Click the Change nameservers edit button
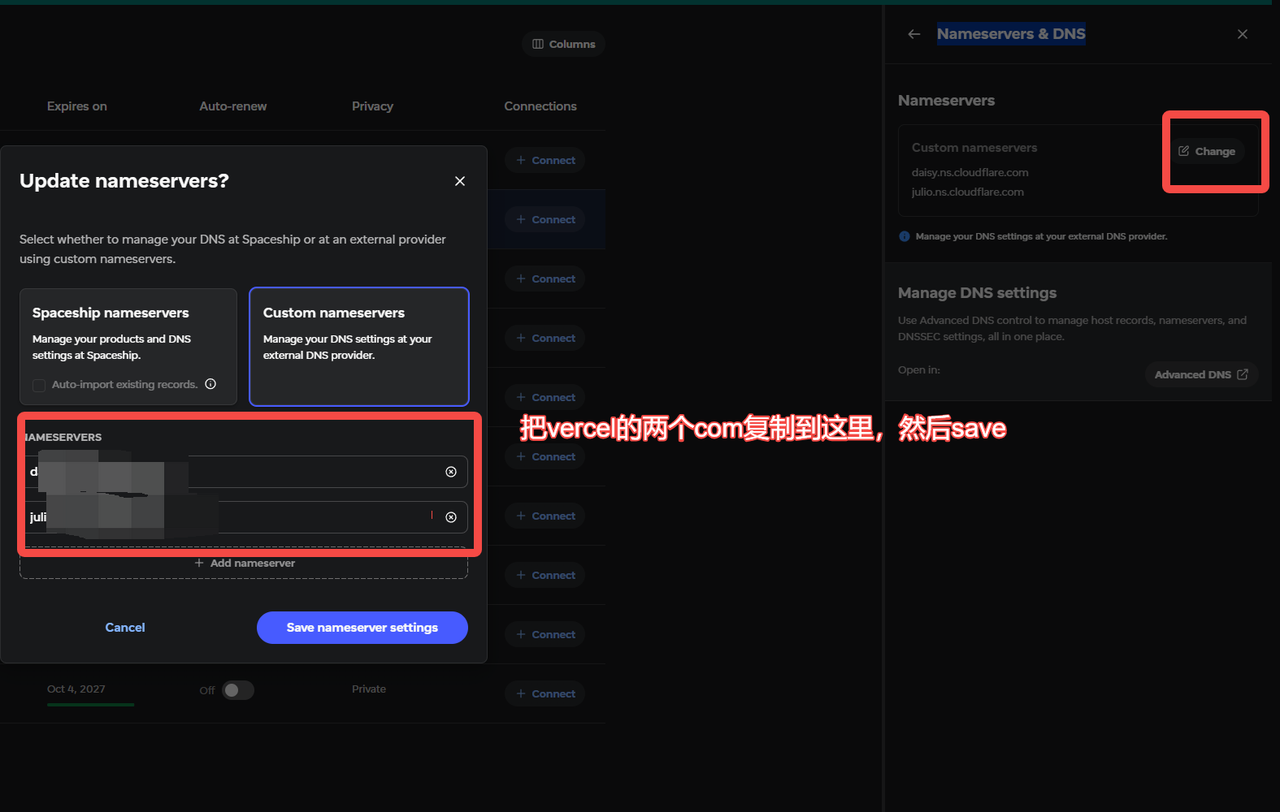Image resolution: width=1280 pixels, height=812 pixels. [1207, 151]
